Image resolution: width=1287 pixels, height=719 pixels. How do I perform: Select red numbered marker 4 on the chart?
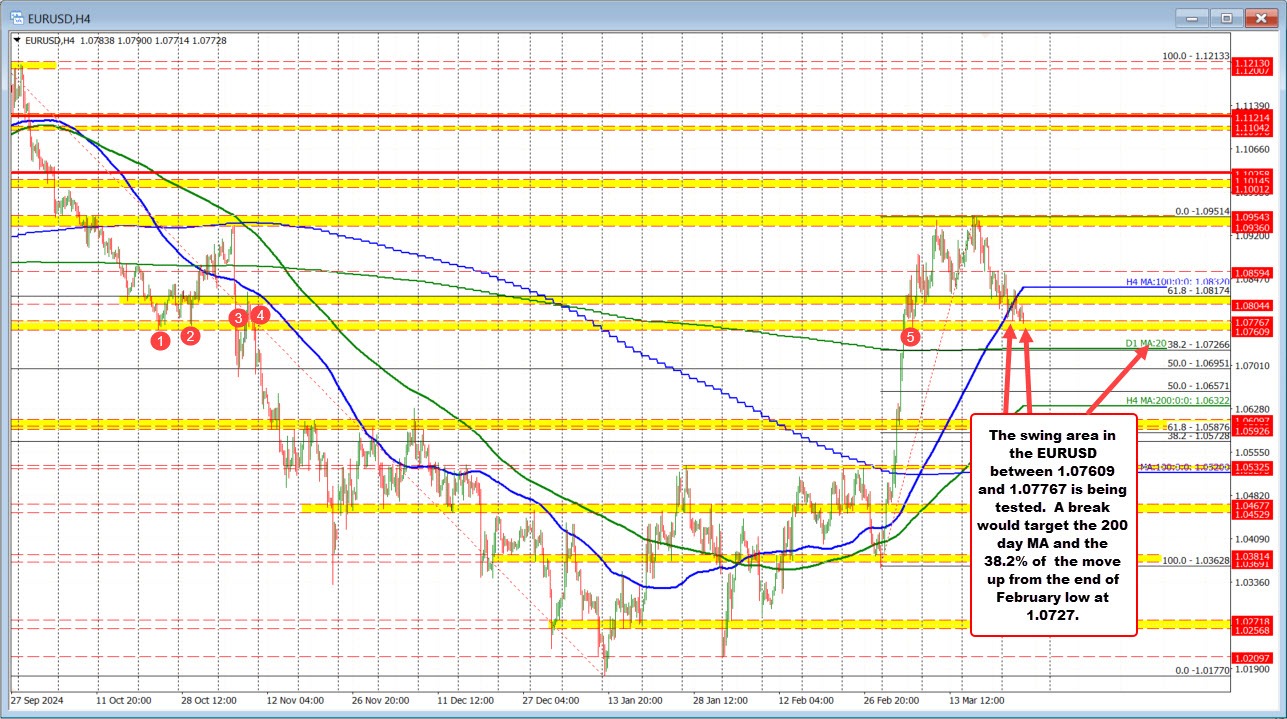(258, 314)
